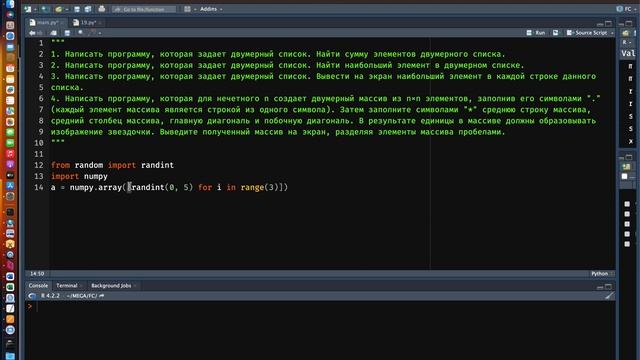Close the main.py tab
This screenshot has height=360, width=640.
[62, 23]
